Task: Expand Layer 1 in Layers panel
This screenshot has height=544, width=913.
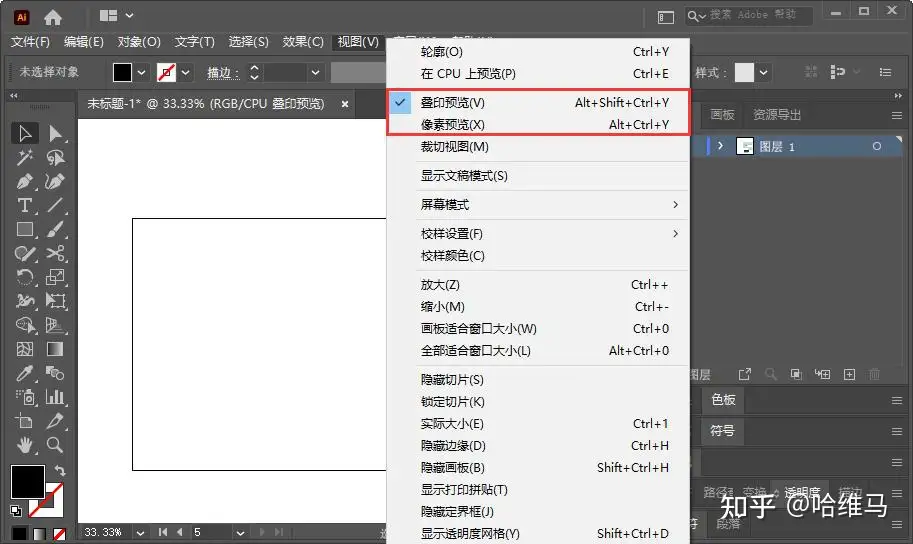Action: 720,146
